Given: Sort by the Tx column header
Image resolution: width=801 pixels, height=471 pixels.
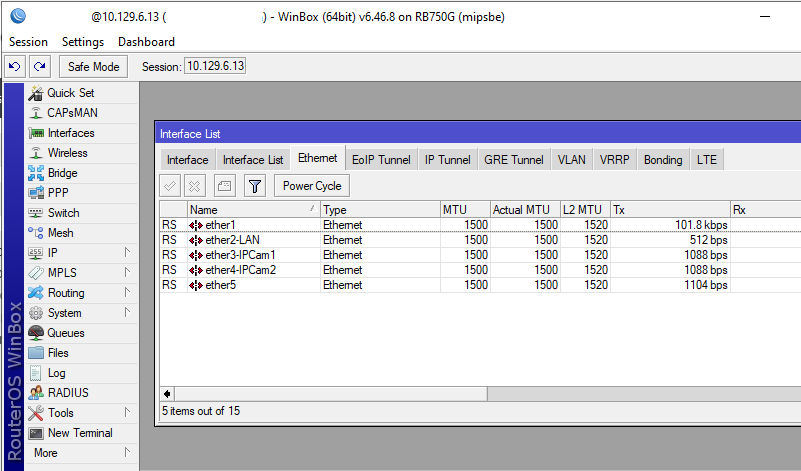Looking at the screenshot, I should [x=670, y=210].
